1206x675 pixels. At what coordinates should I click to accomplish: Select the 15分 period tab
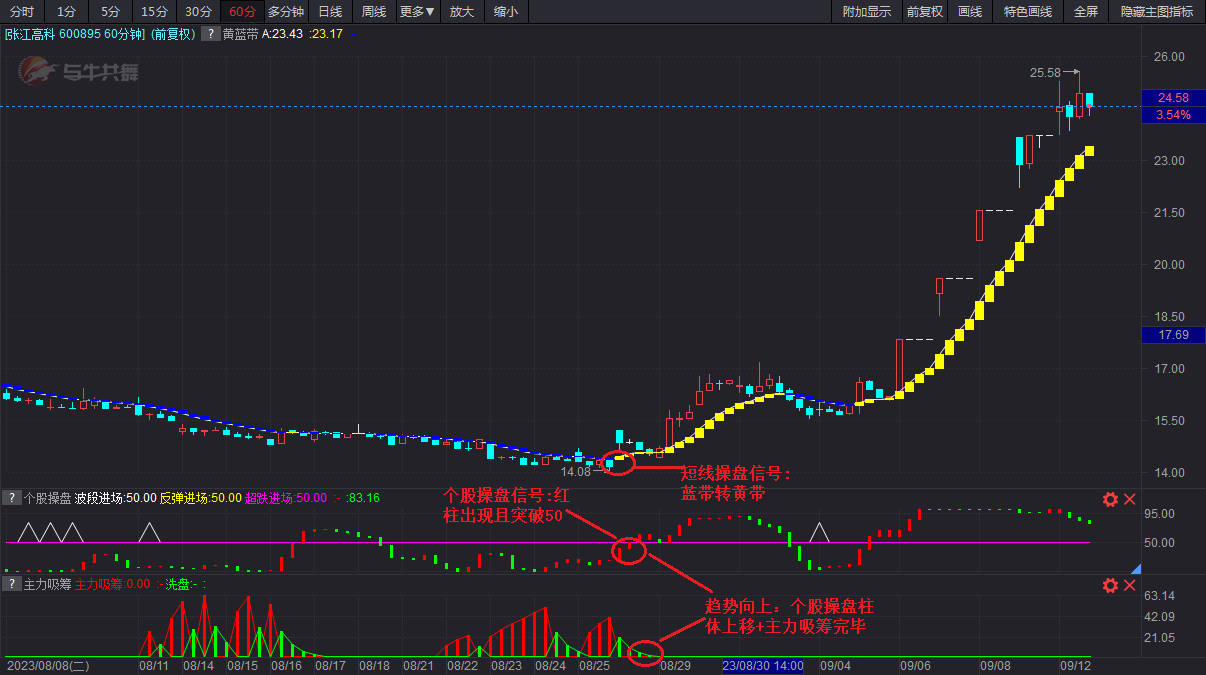(x=154, y=12)
